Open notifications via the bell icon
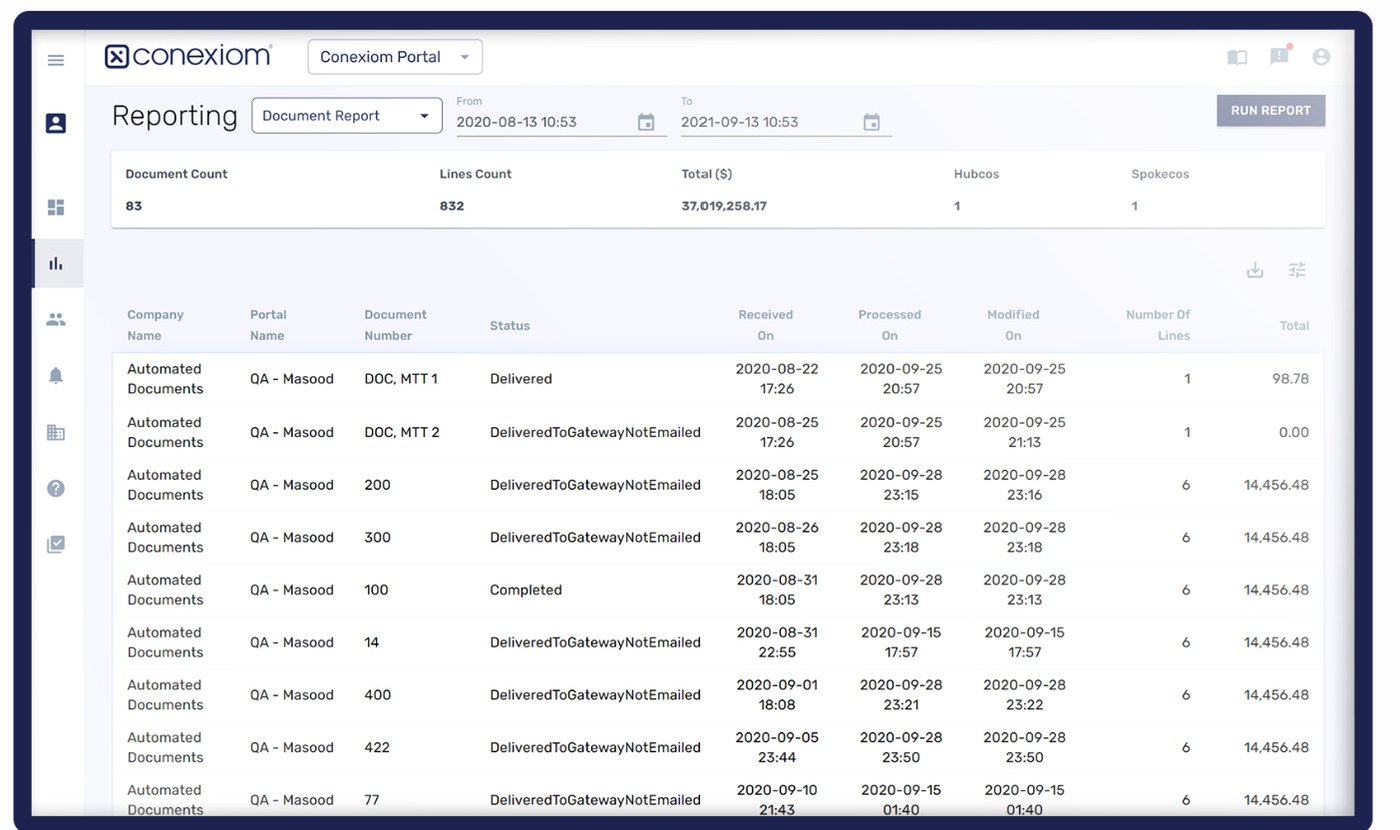This screenshot has width=1400, height=830. (x=56, y=375)
